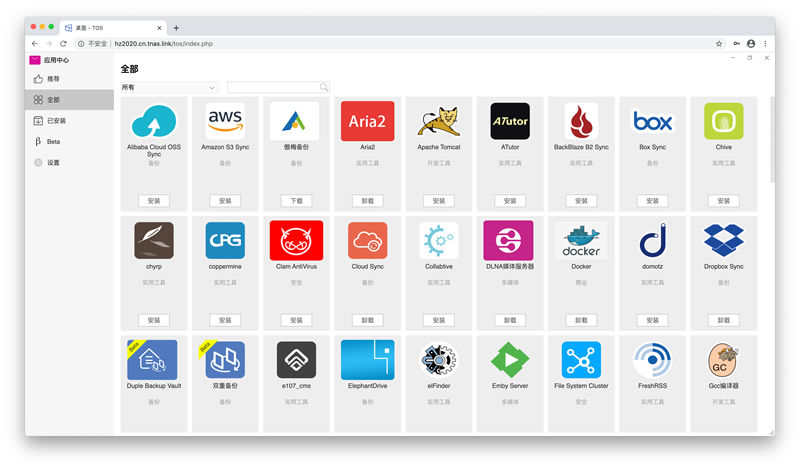Install Alibaba Cloud OSS Sync with 安装 button

tap(154, 201)
